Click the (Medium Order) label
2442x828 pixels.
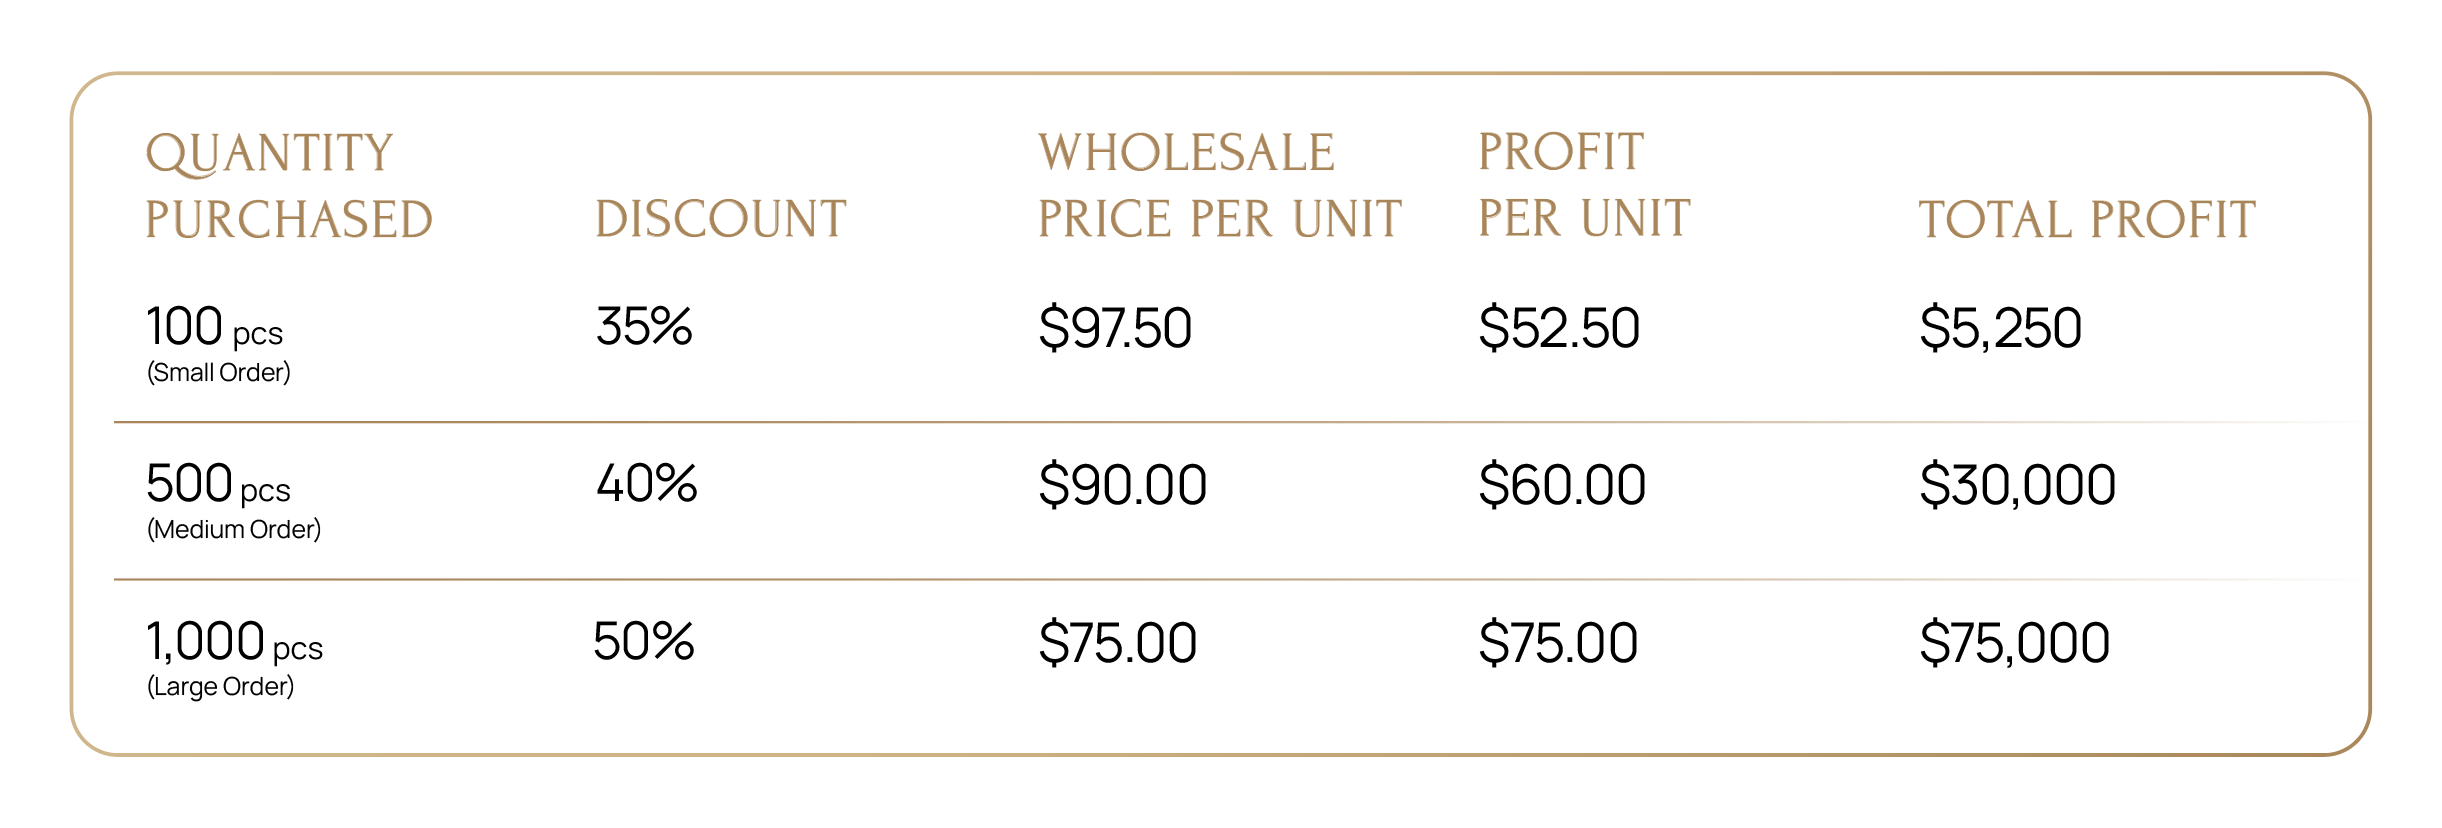[x=234, y=530]
